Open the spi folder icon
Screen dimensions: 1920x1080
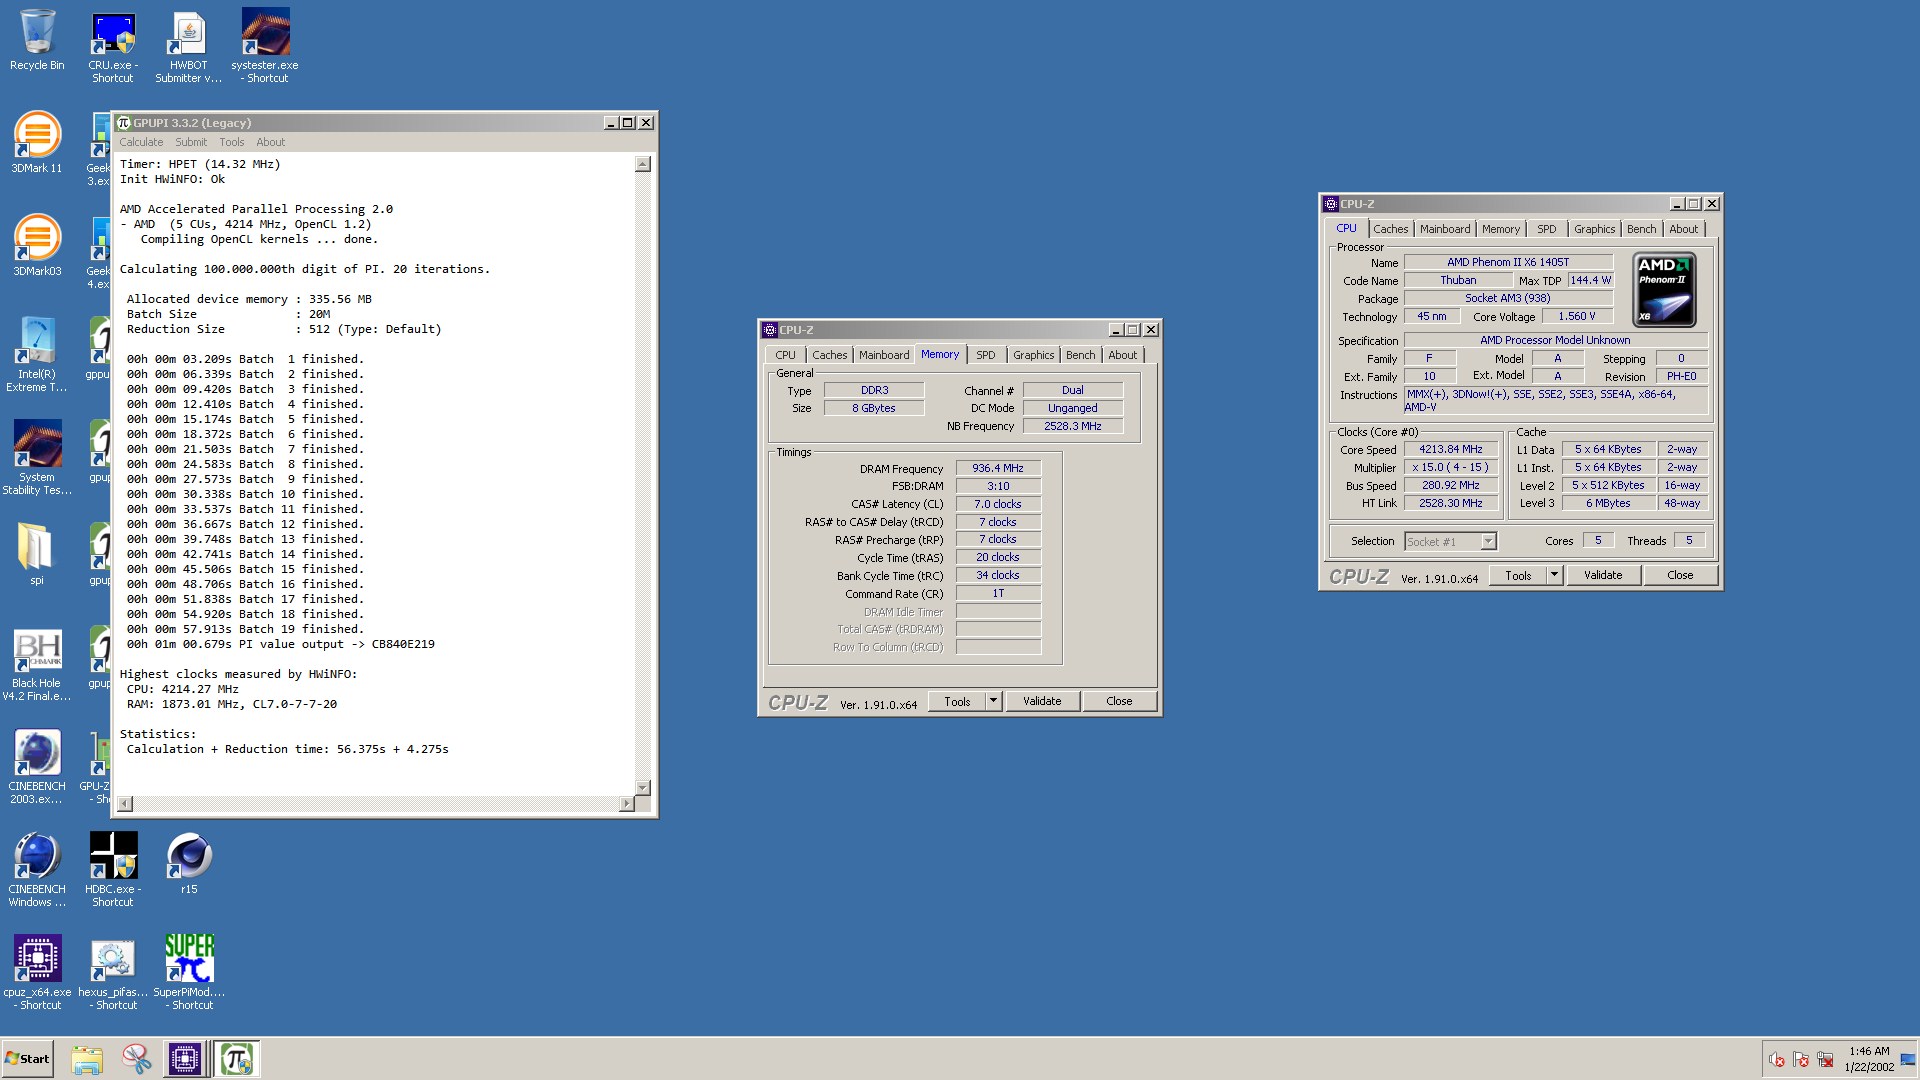(x=37, y=554)
